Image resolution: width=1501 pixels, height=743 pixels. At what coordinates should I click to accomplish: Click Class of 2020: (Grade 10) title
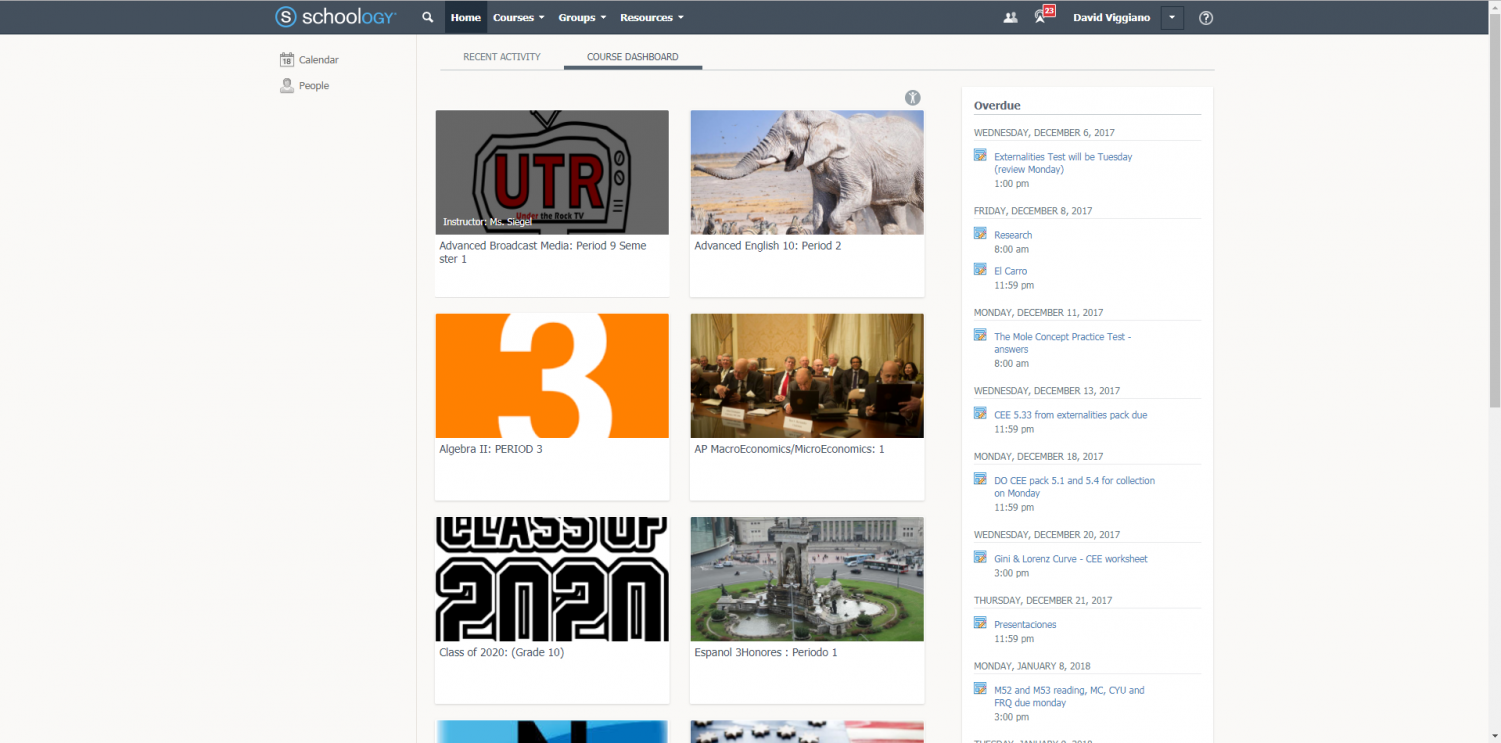[502, 653]
